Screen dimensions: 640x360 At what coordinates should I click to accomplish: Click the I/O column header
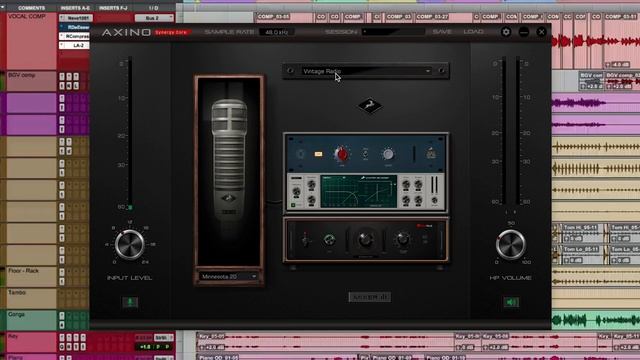(153, 8)
